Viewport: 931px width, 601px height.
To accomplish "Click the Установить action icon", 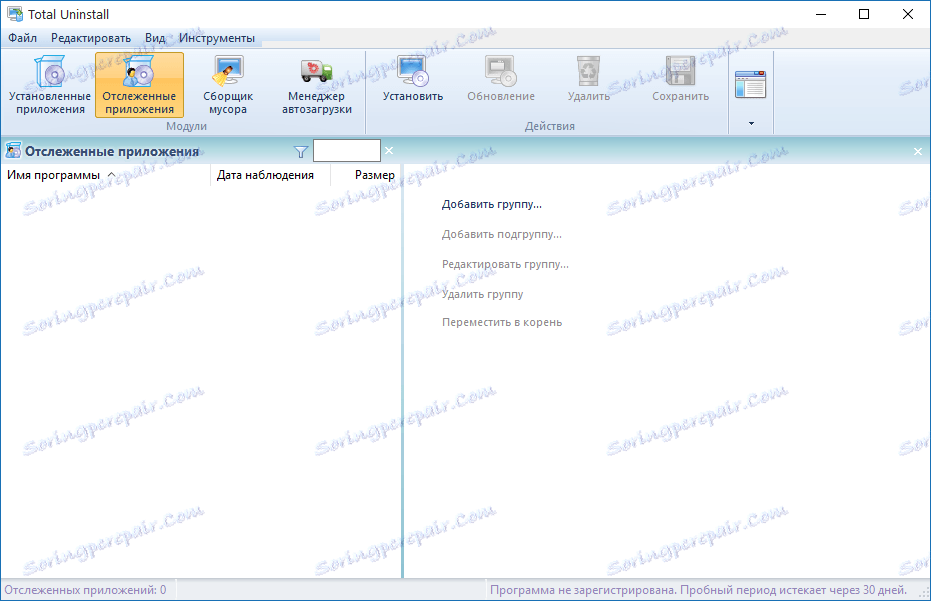I will 413,72.
